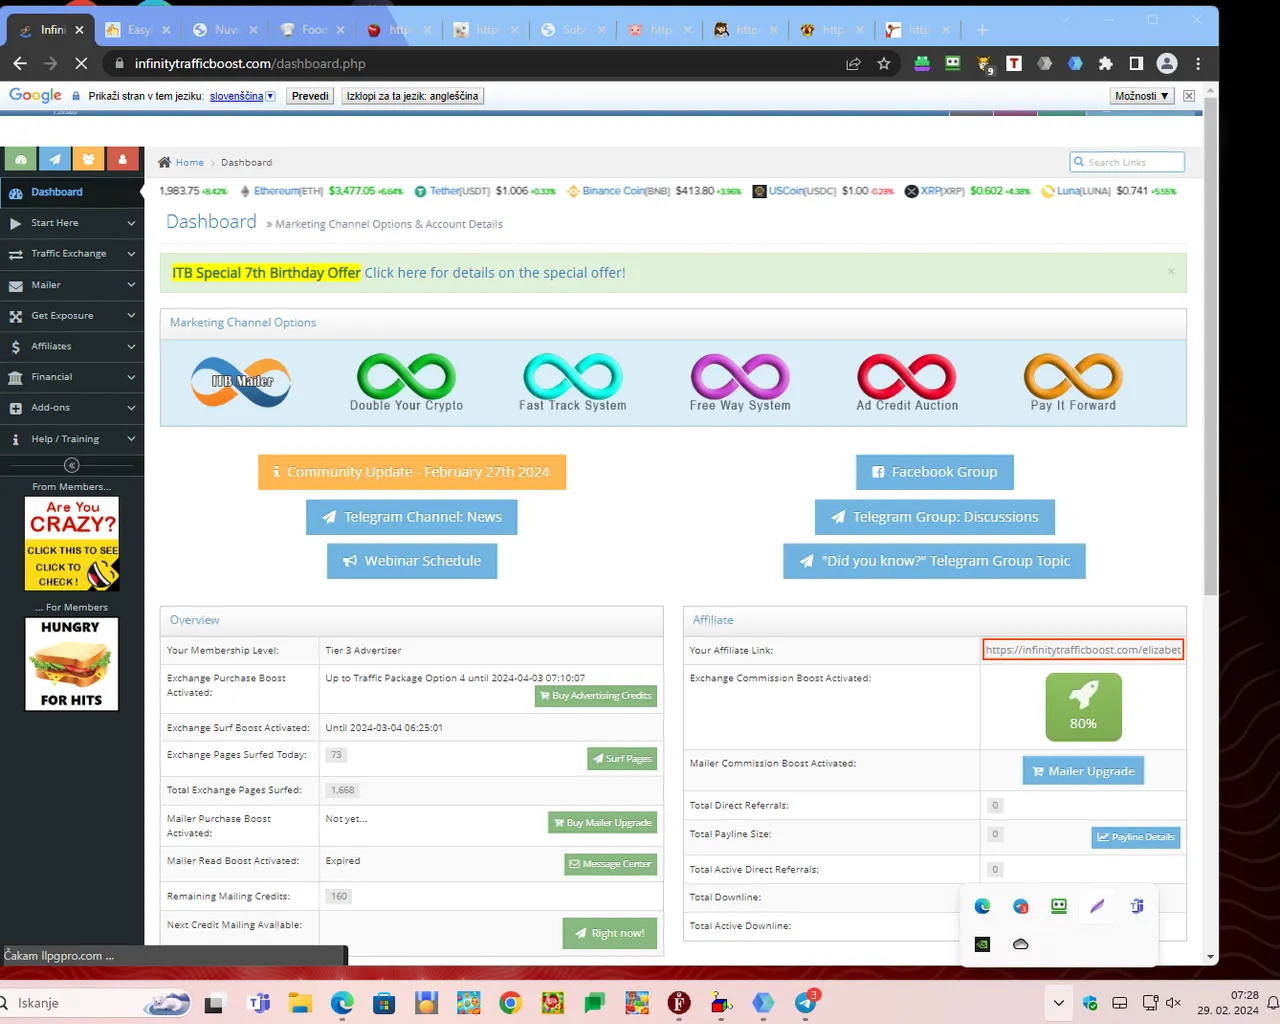This screenshot has width=1280, height=1024.
Task: Switch to the Food browser tab
Action: [x=312, y=30]
